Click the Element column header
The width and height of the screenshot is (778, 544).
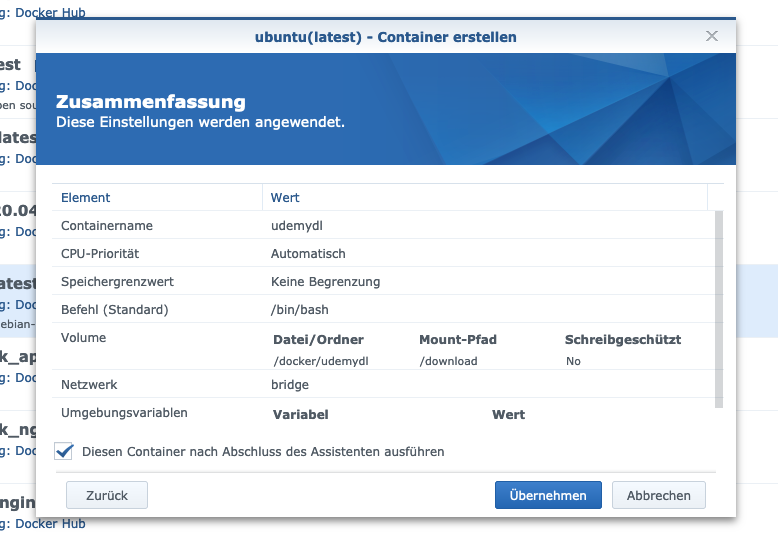point(157,198)
